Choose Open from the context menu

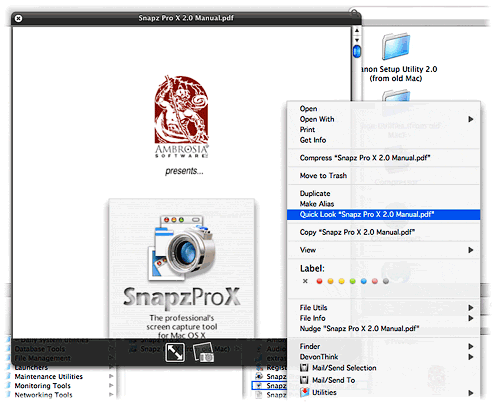[x=308, y=109]
